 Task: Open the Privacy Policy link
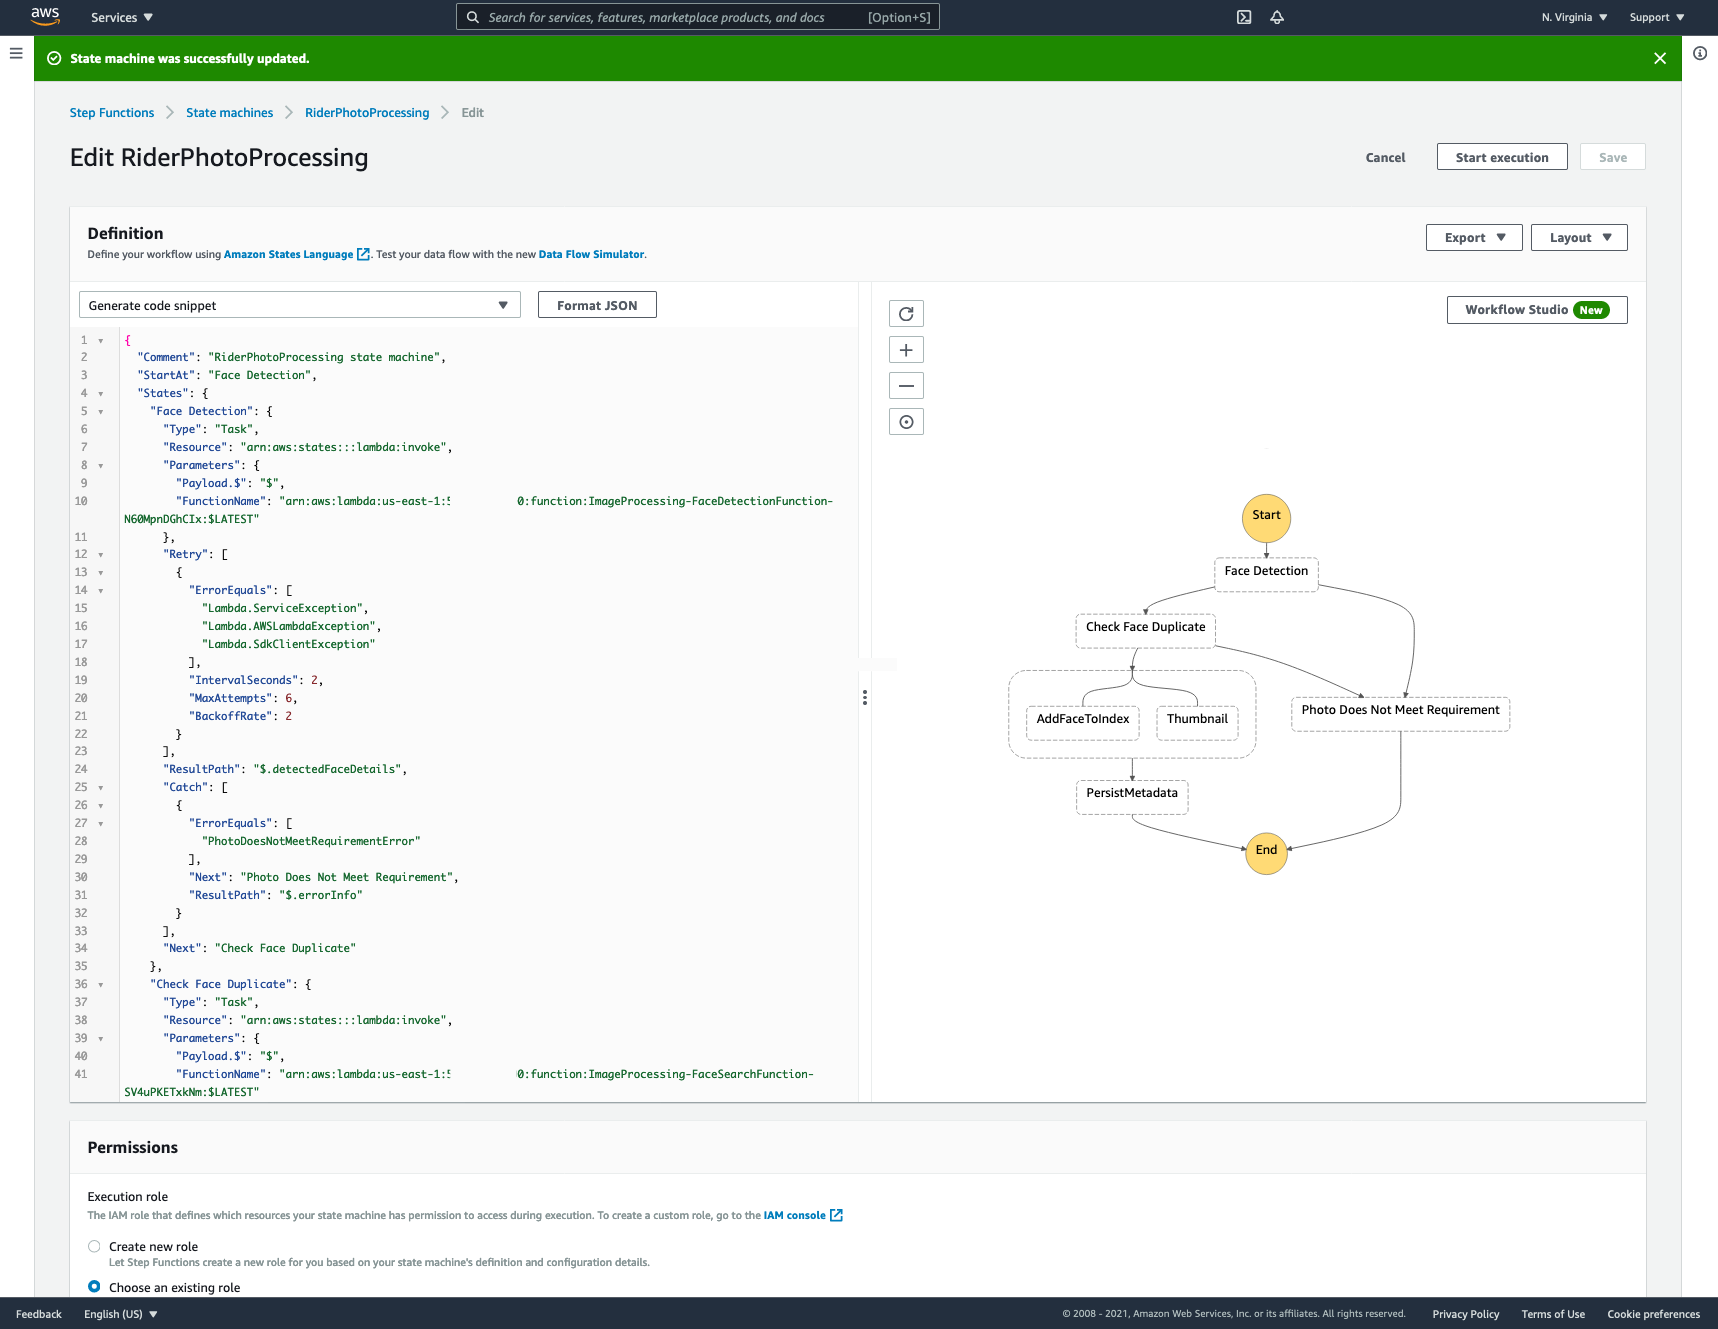tap(1466, 1314)
